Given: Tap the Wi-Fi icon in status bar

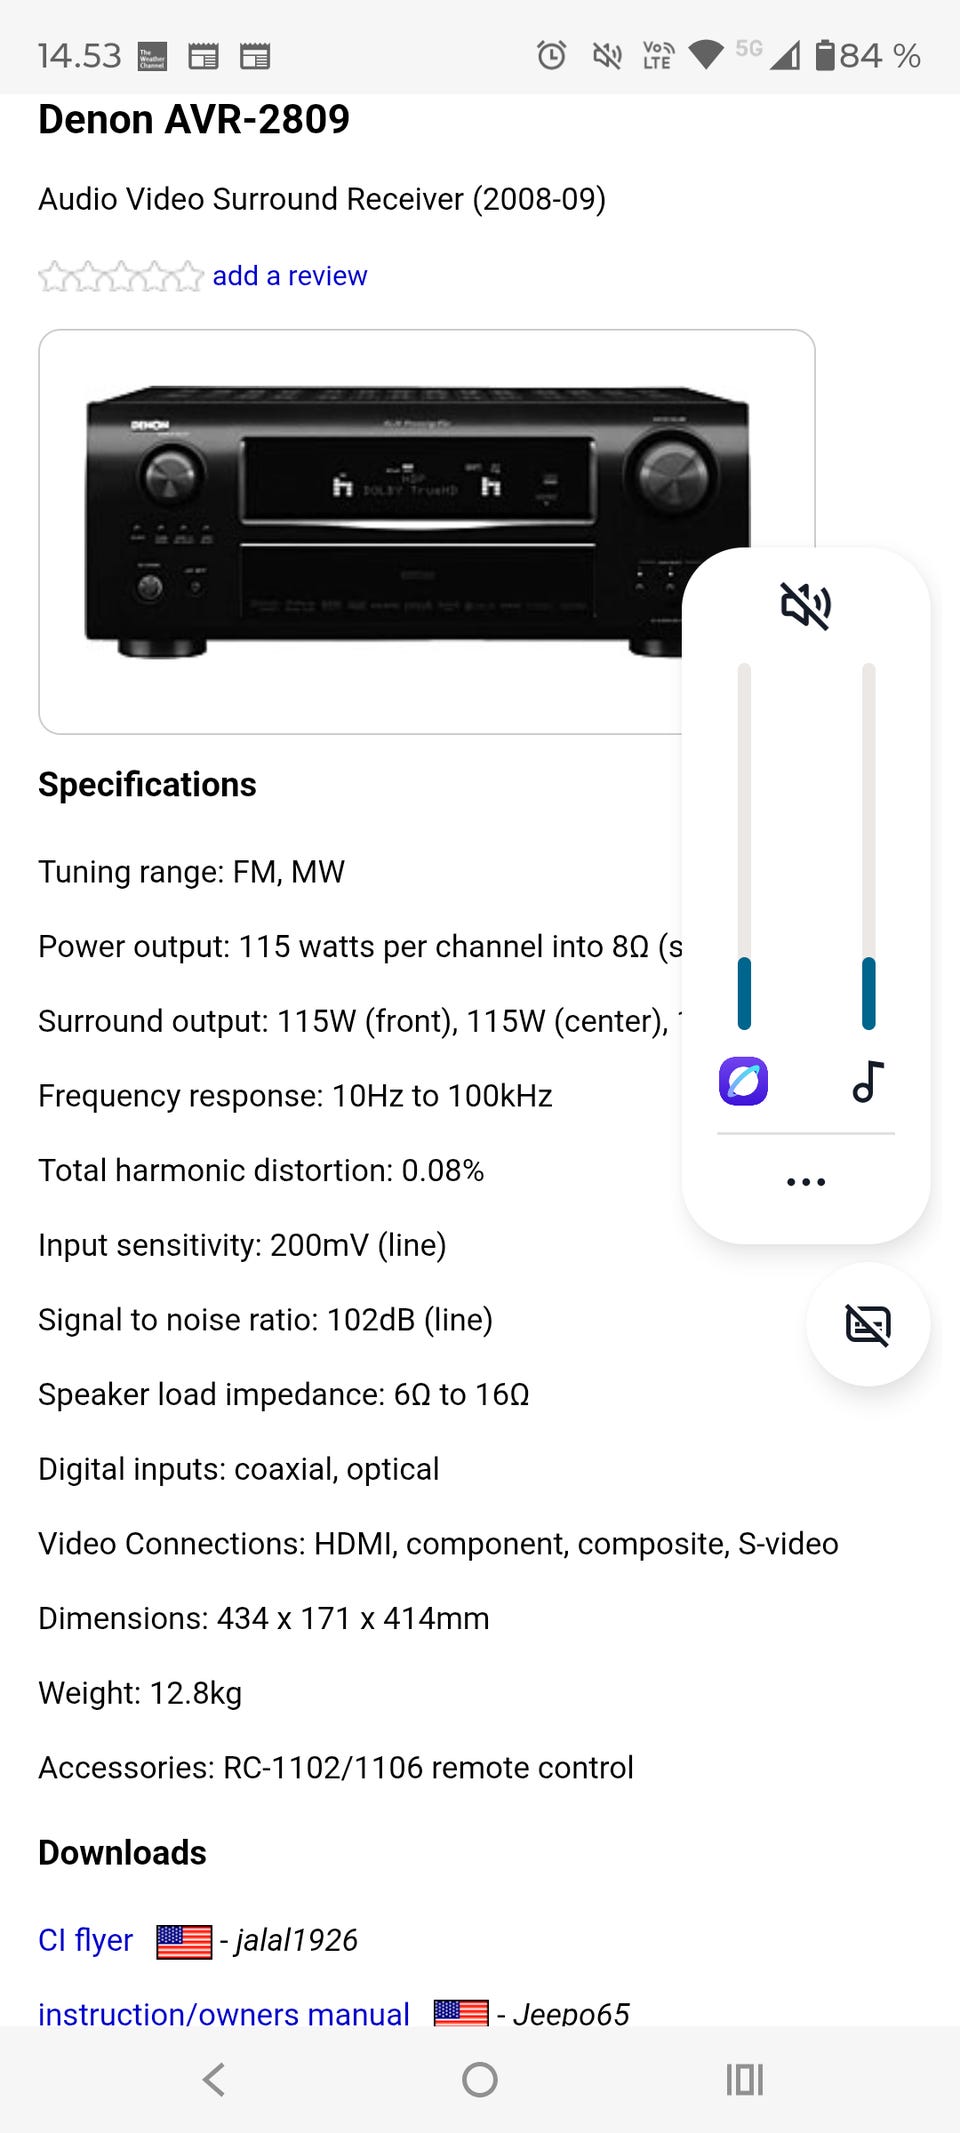Looking at the screenshot, I should [706, 55].
